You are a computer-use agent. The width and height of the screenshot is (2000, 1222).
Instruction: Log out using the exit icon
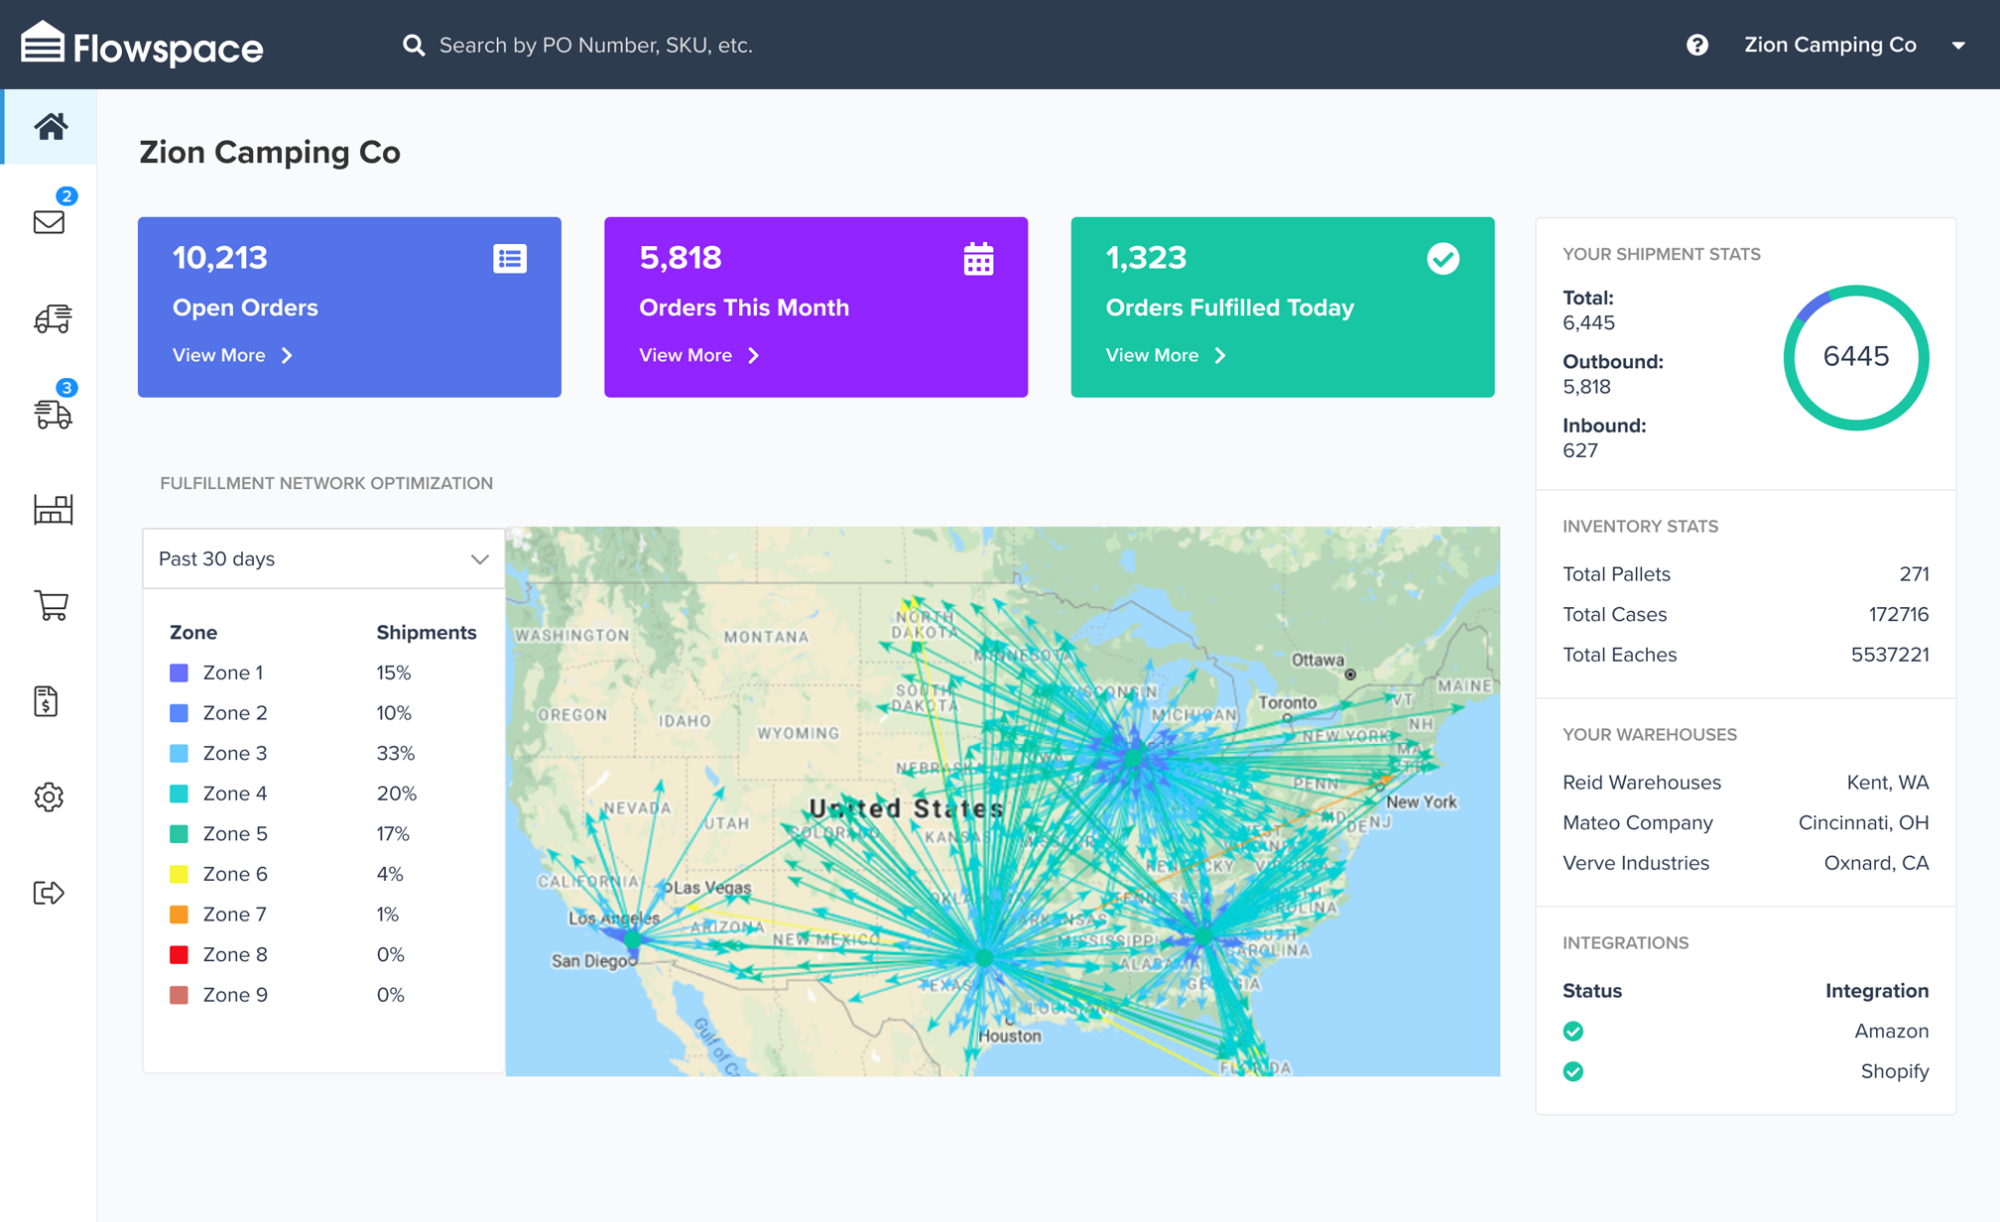click(x=48, y=893)
